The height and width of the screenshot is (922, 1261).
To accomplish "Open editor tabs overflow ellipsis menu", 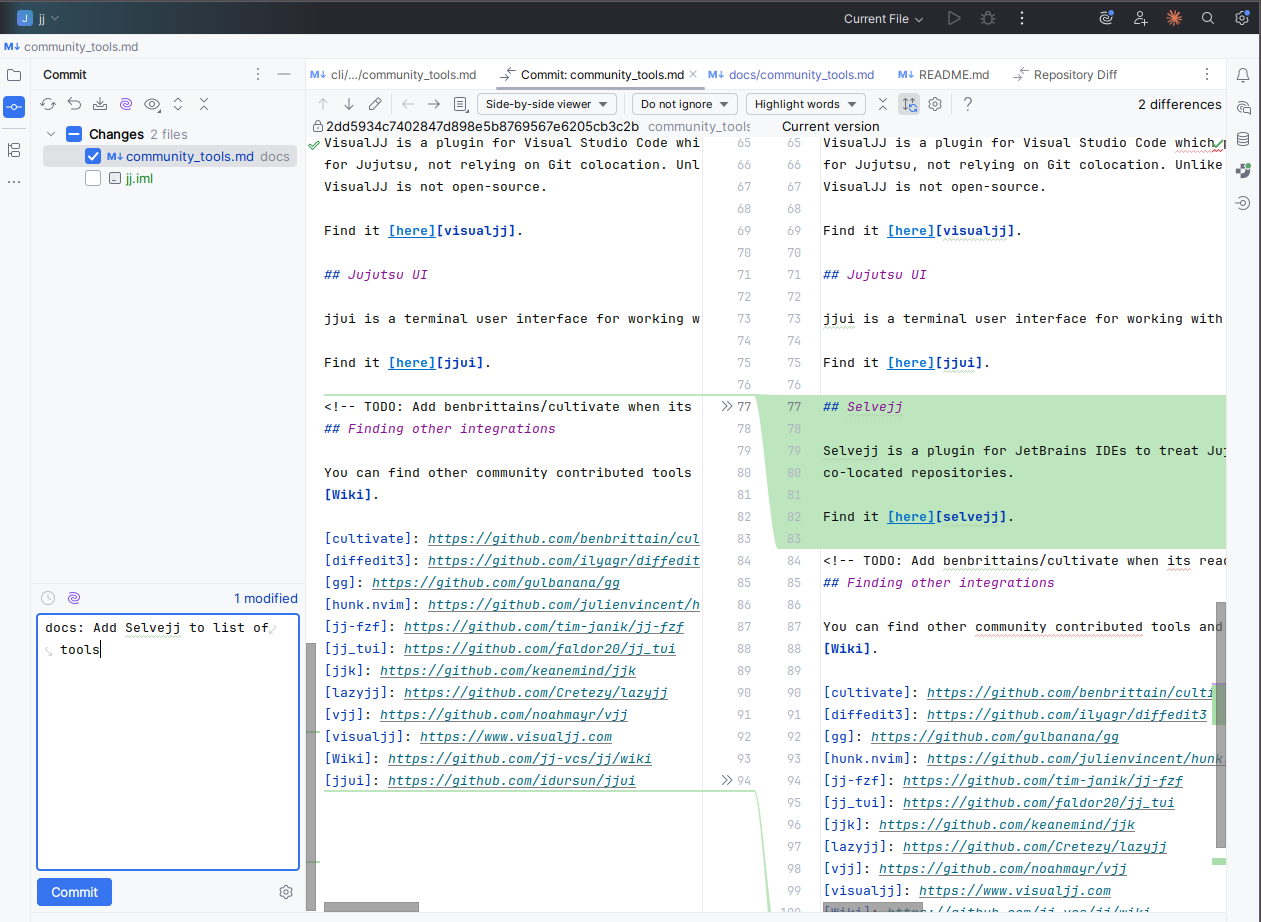I will point(1207,74).
